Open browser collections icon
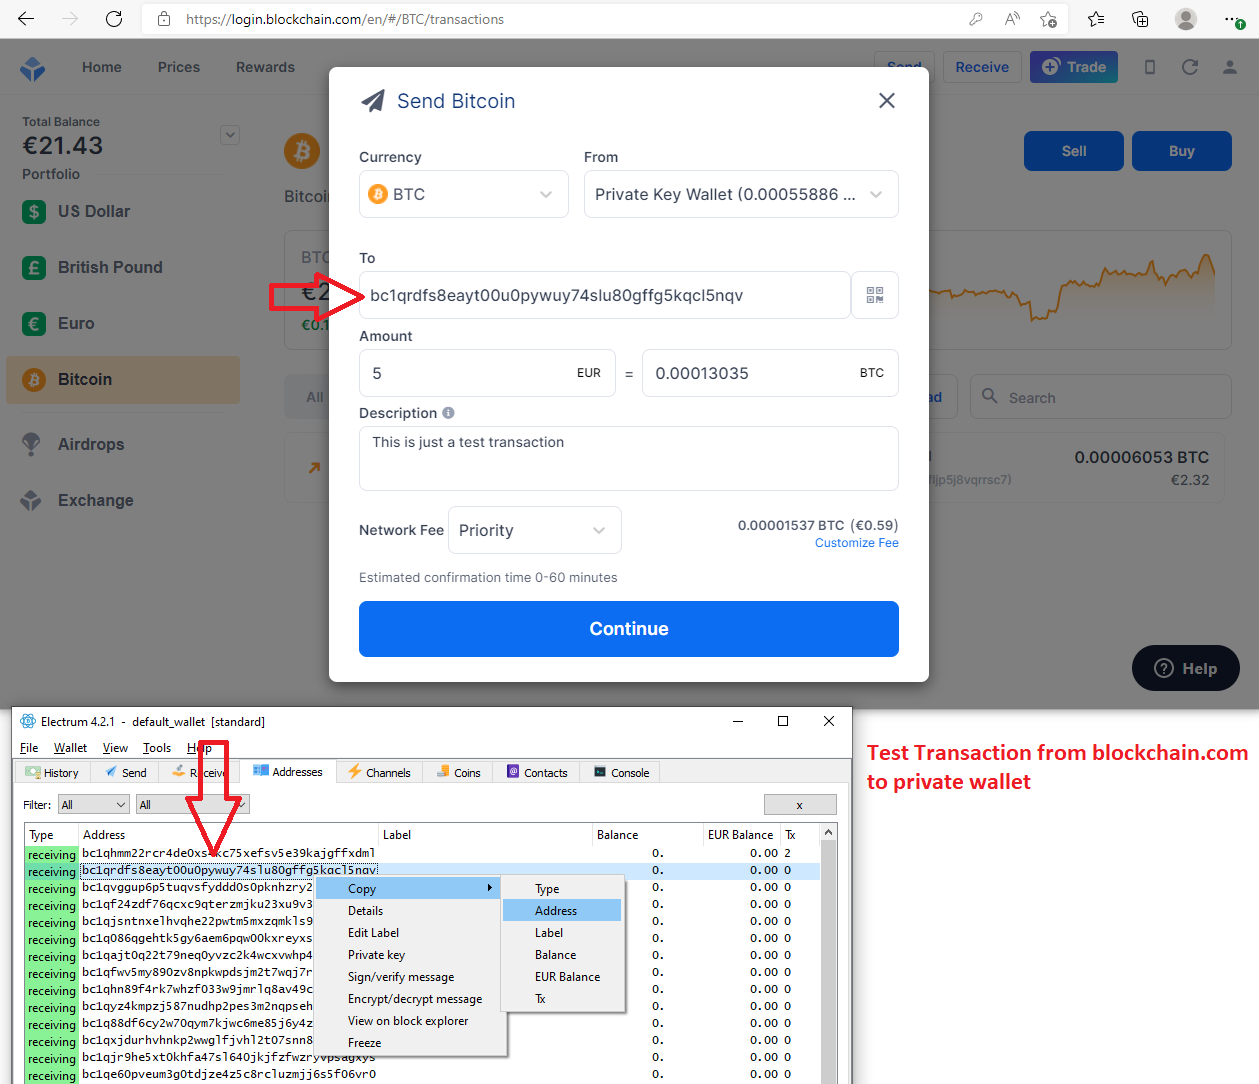The height and width of the screenshot is (1084, 1259). pyautogui.click(x=1140, y=19)
